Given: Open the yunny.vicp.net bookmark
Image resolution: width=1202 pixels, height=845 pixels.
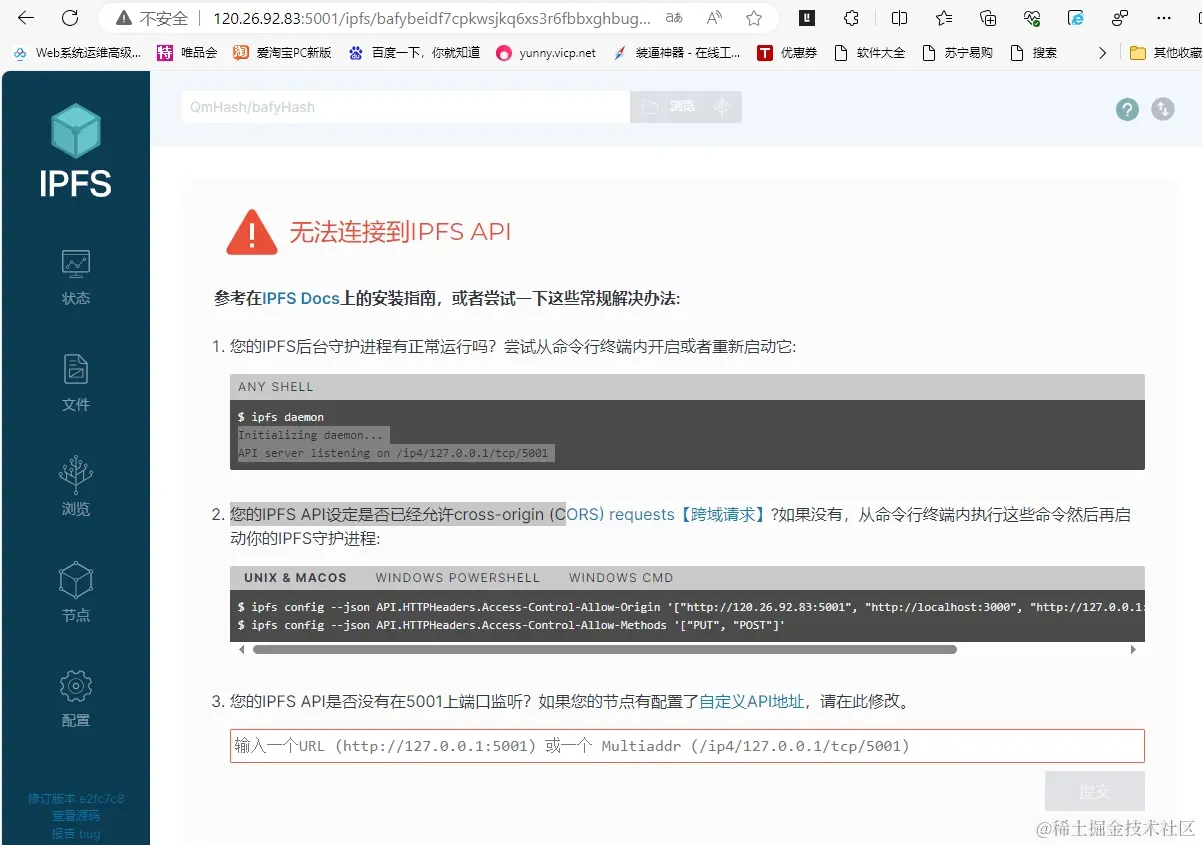Looking at the screenshot, I should (x=546, y=53).
